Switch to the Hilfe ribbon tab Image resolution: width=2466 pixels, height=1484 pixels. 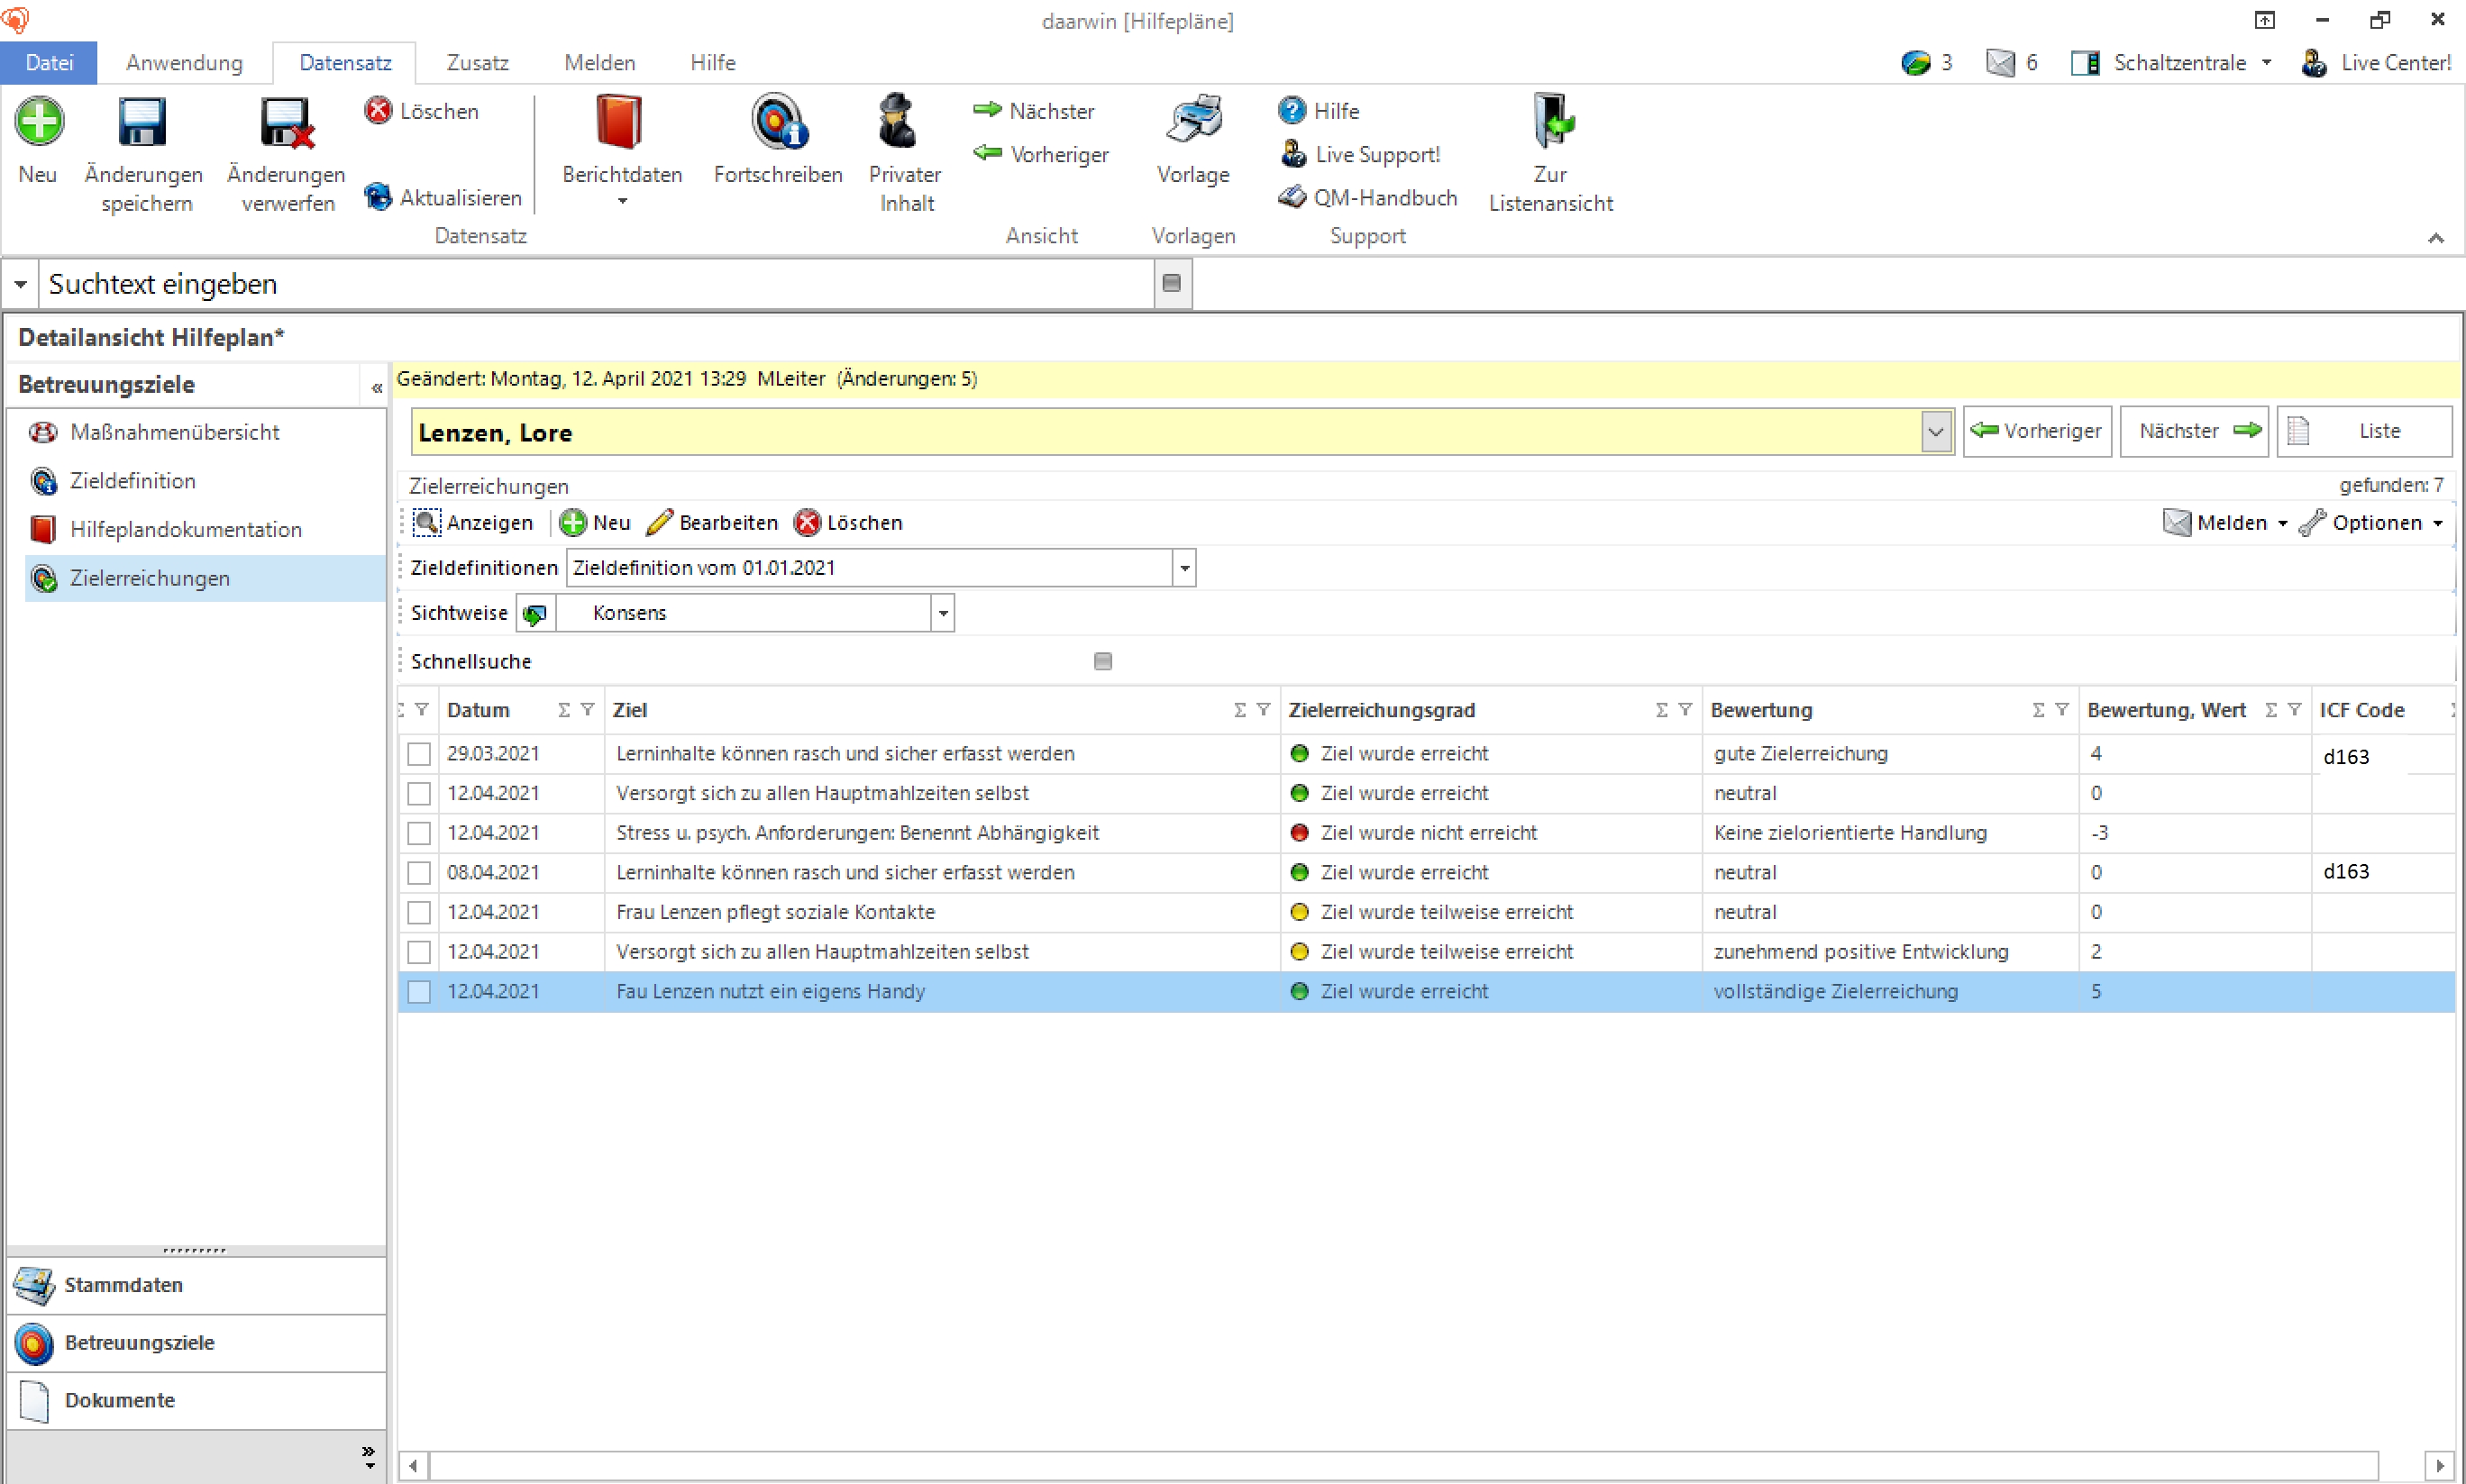(712, 62)
